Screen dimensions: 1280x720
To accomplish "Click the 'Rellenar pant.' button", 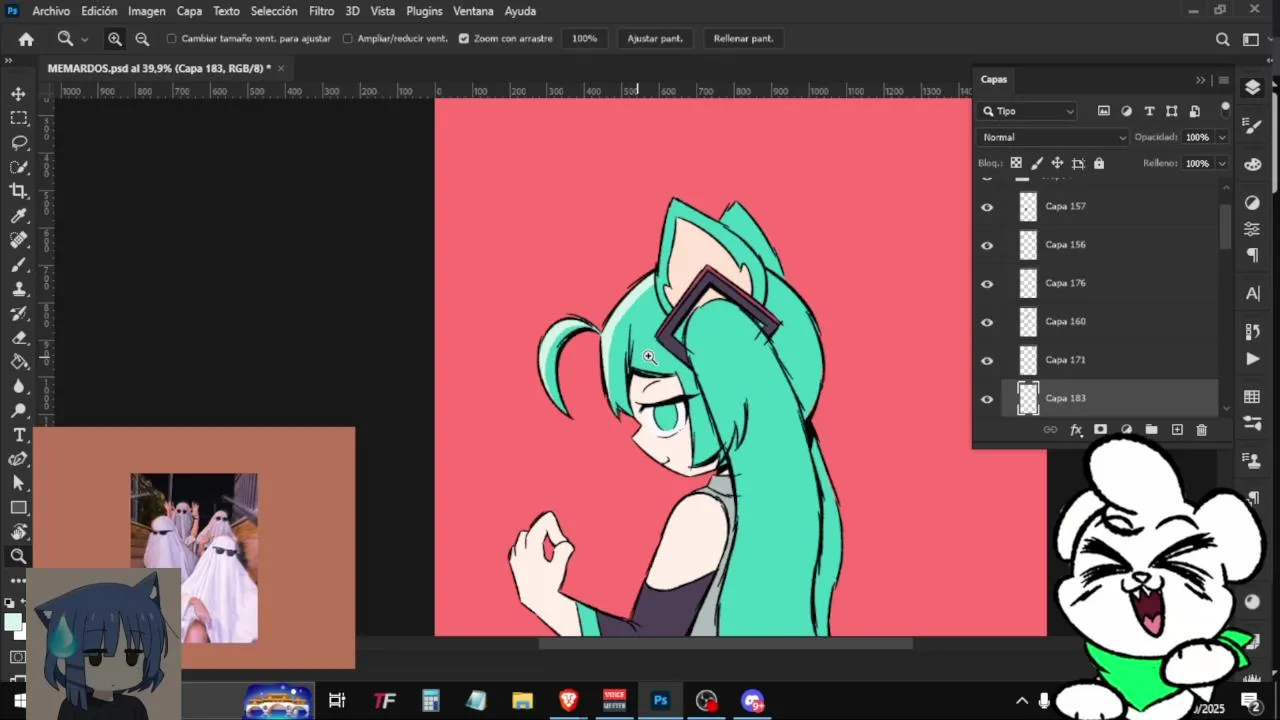I will (743, 39).
